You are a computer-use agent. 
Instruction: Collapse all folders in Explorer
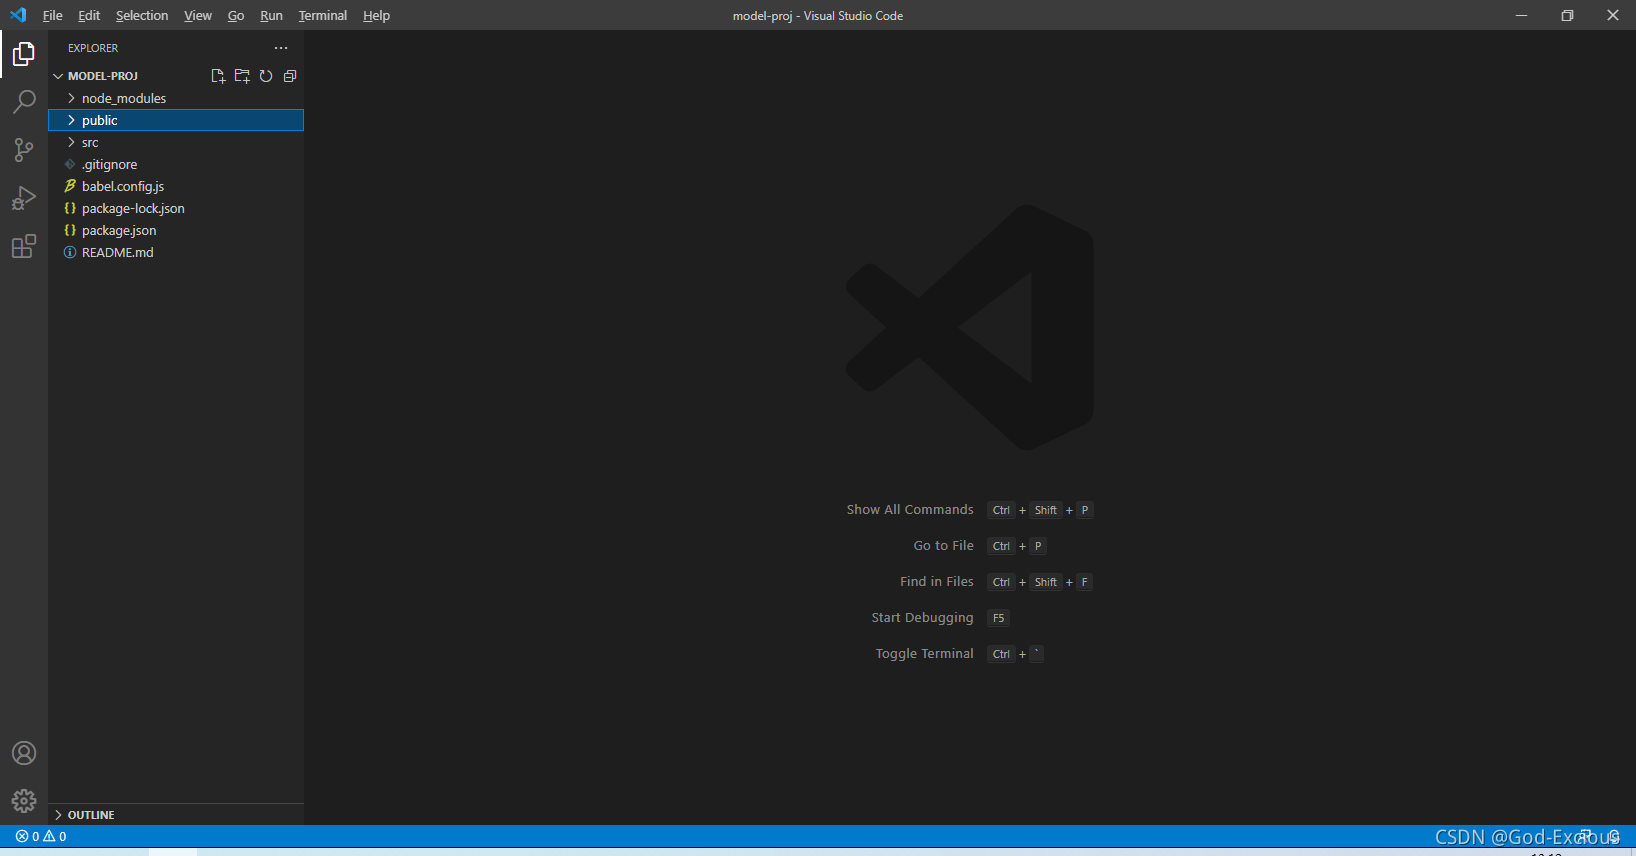[290, 76]
